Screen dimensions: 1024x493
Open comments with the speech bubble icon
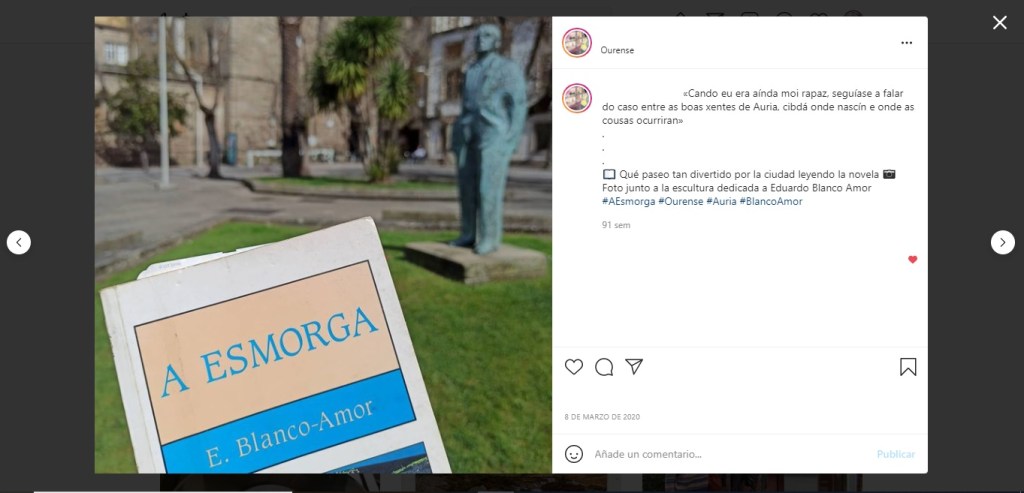click(x=604, y=367)
